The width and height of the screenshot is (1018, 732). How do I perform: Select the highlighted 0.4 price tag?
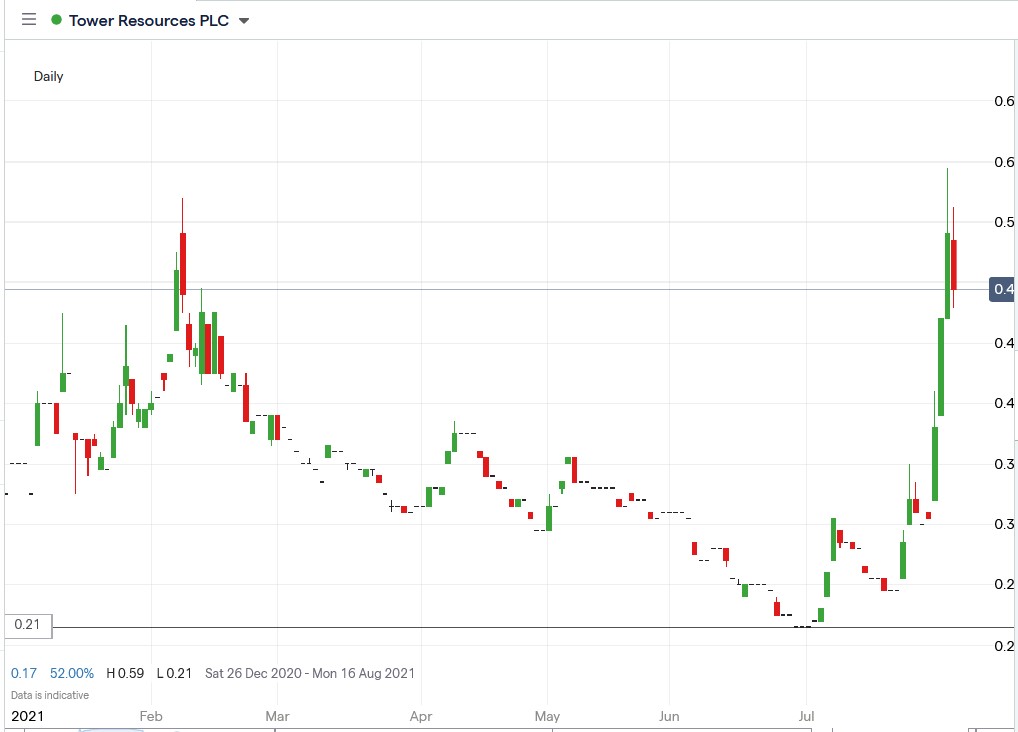coord(1001,289)
